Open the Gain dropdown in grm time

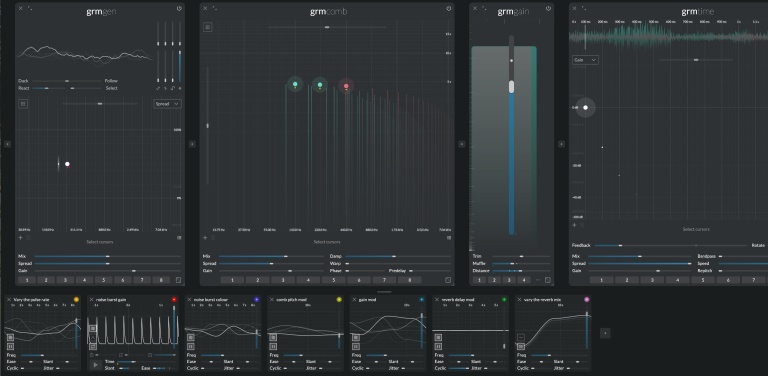tap(585, 60)
